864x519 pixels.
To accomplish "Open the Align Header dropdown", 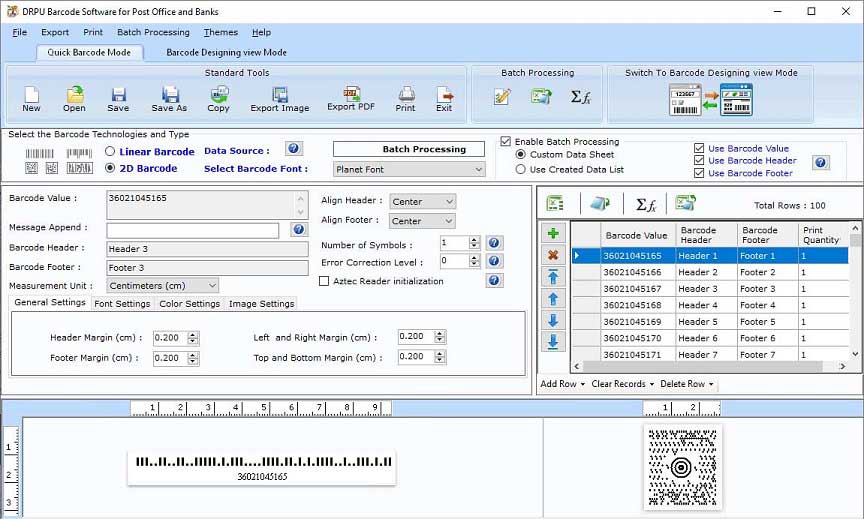I will [x=423, y=202].
